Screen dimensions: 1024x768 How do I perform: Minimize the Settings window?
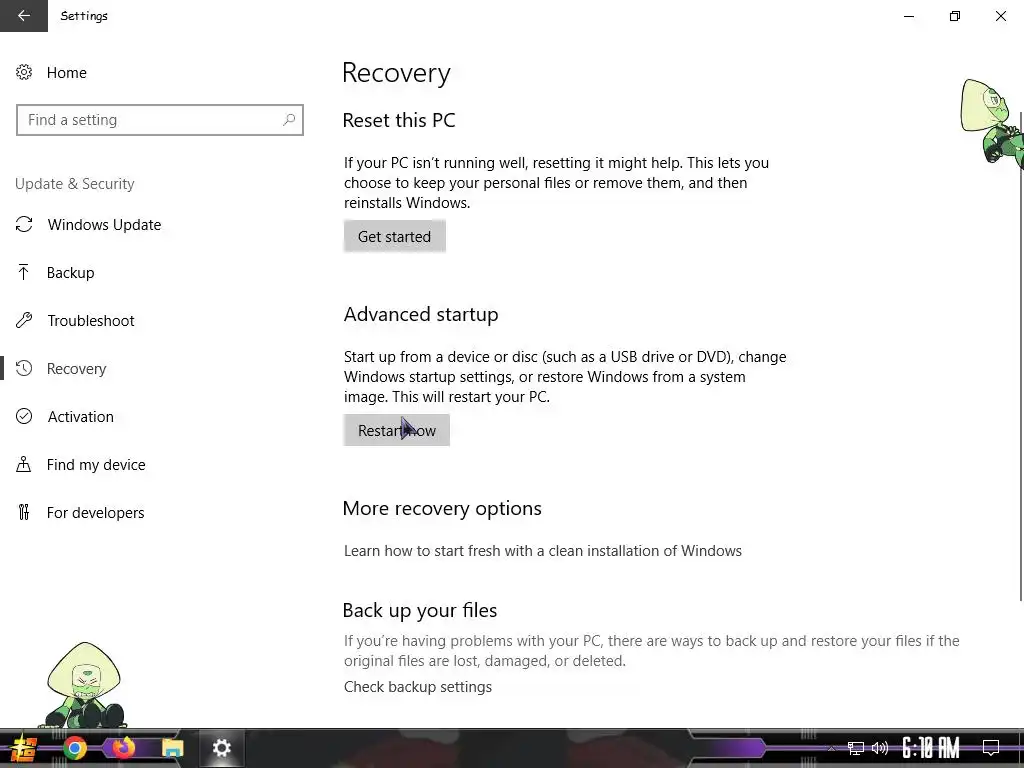tap(909, 16)
